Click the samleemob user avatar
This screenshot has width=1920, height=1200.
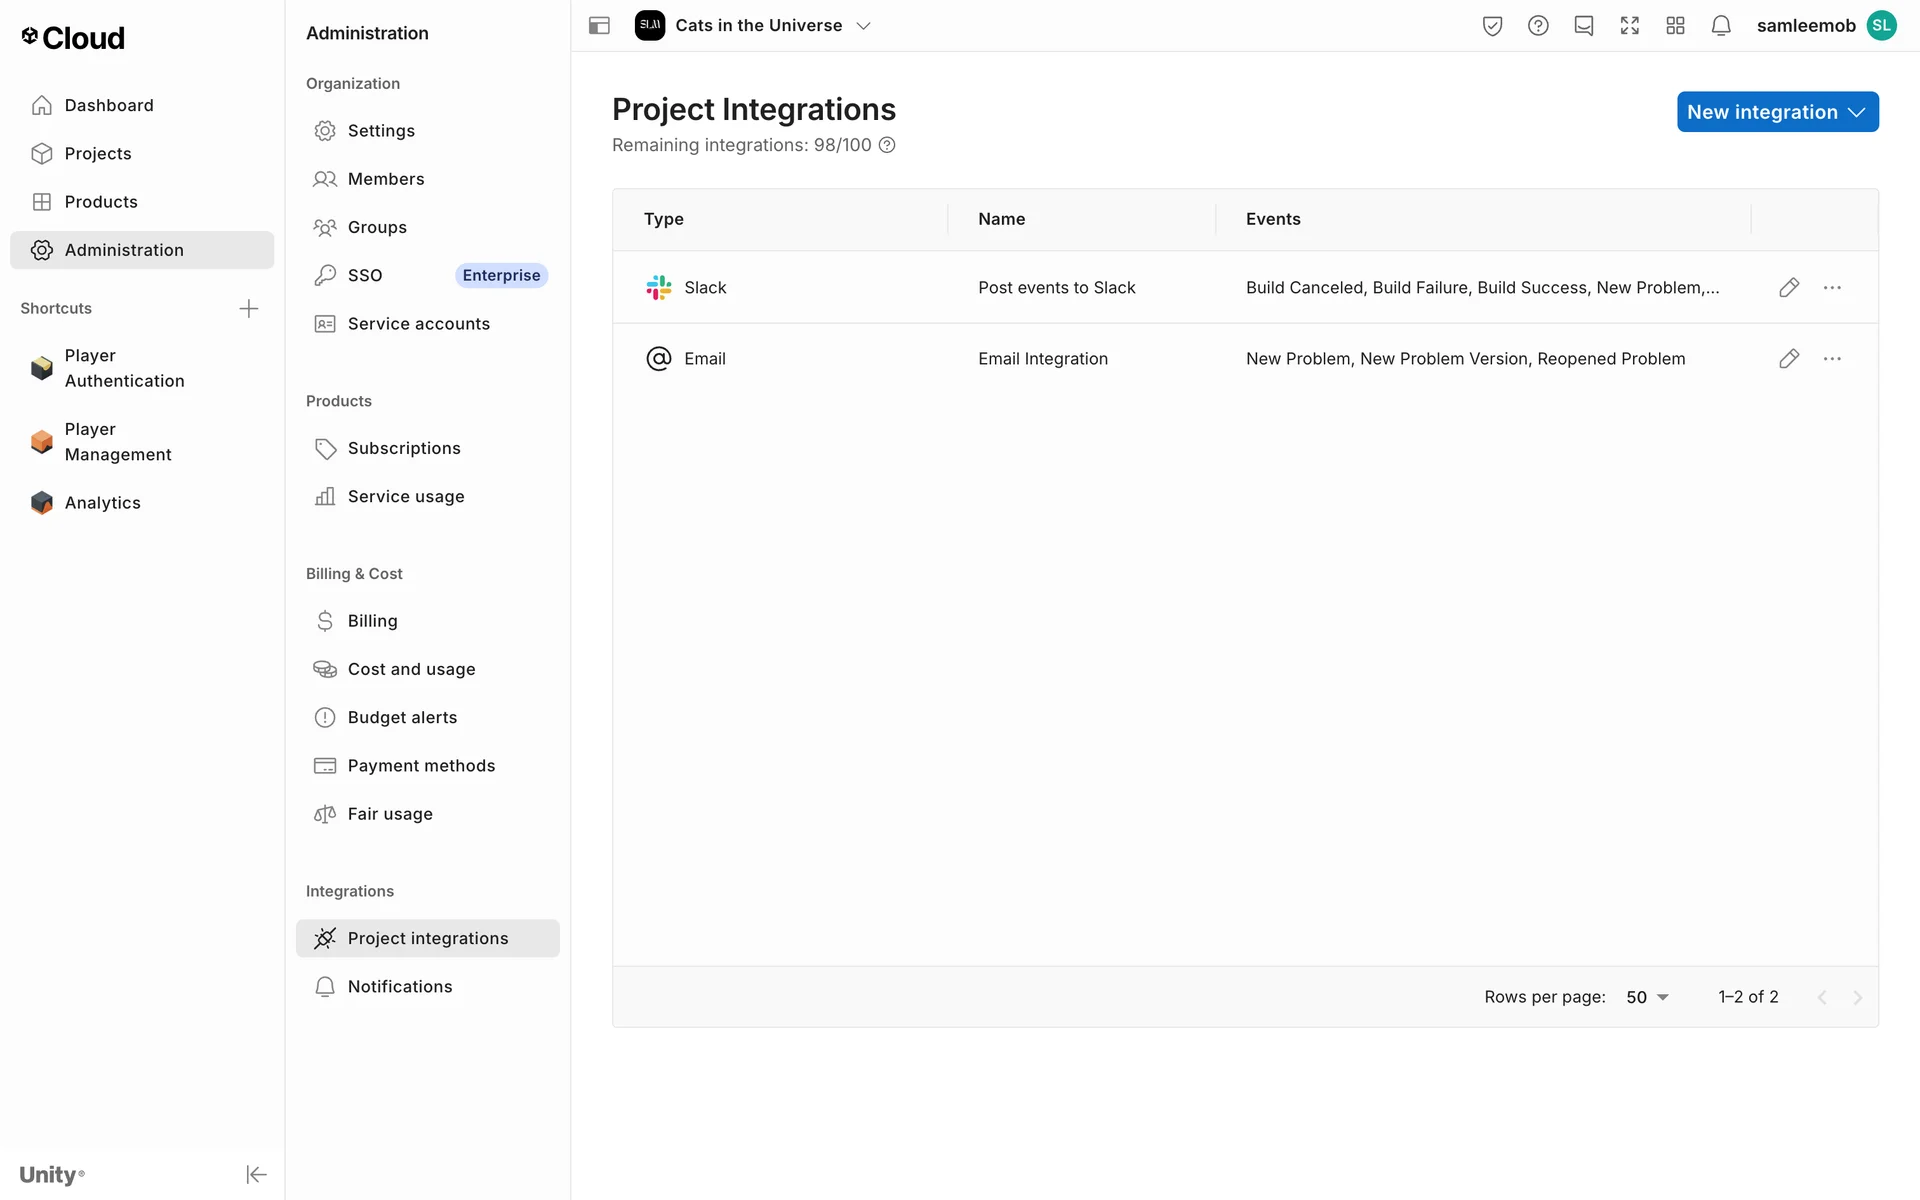coord(1881,26)
